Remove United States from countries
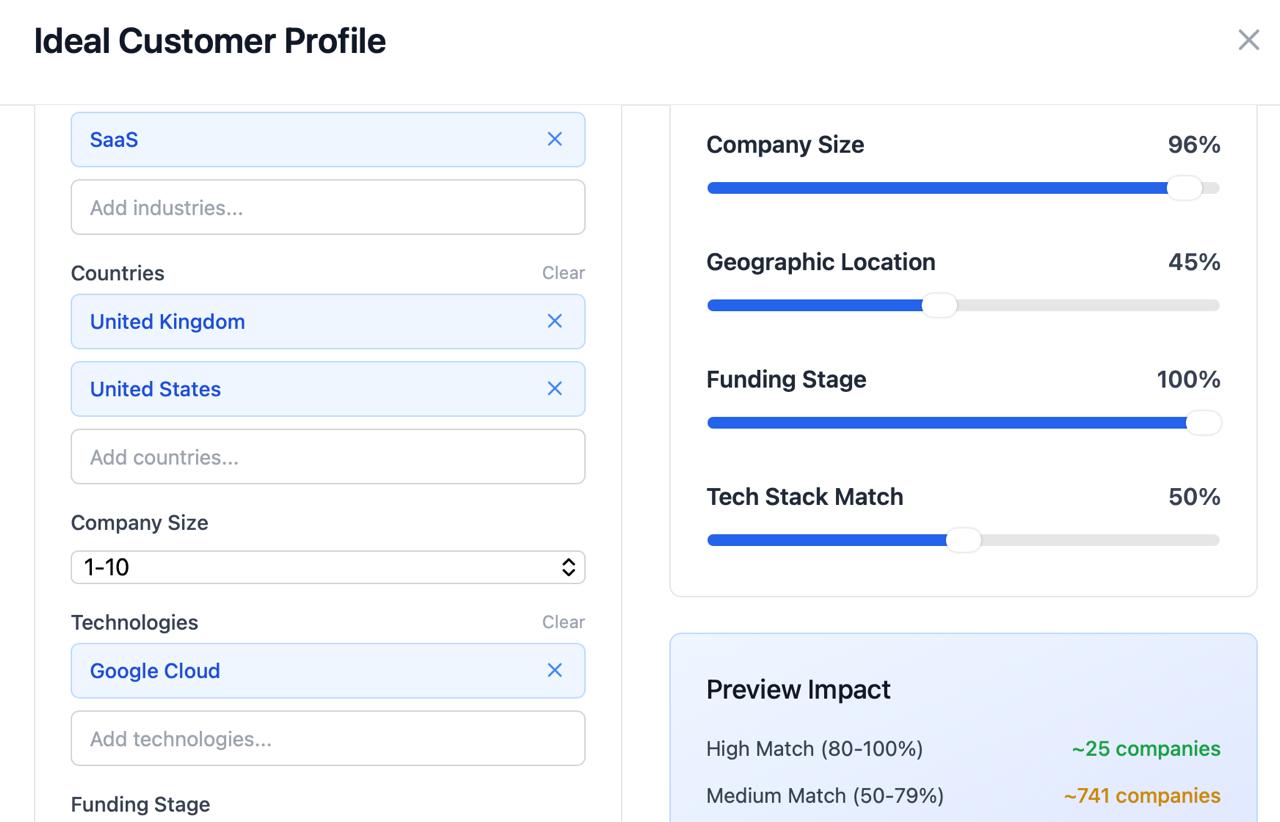Screen dimensions: 1280x822 tap(555, 388)
